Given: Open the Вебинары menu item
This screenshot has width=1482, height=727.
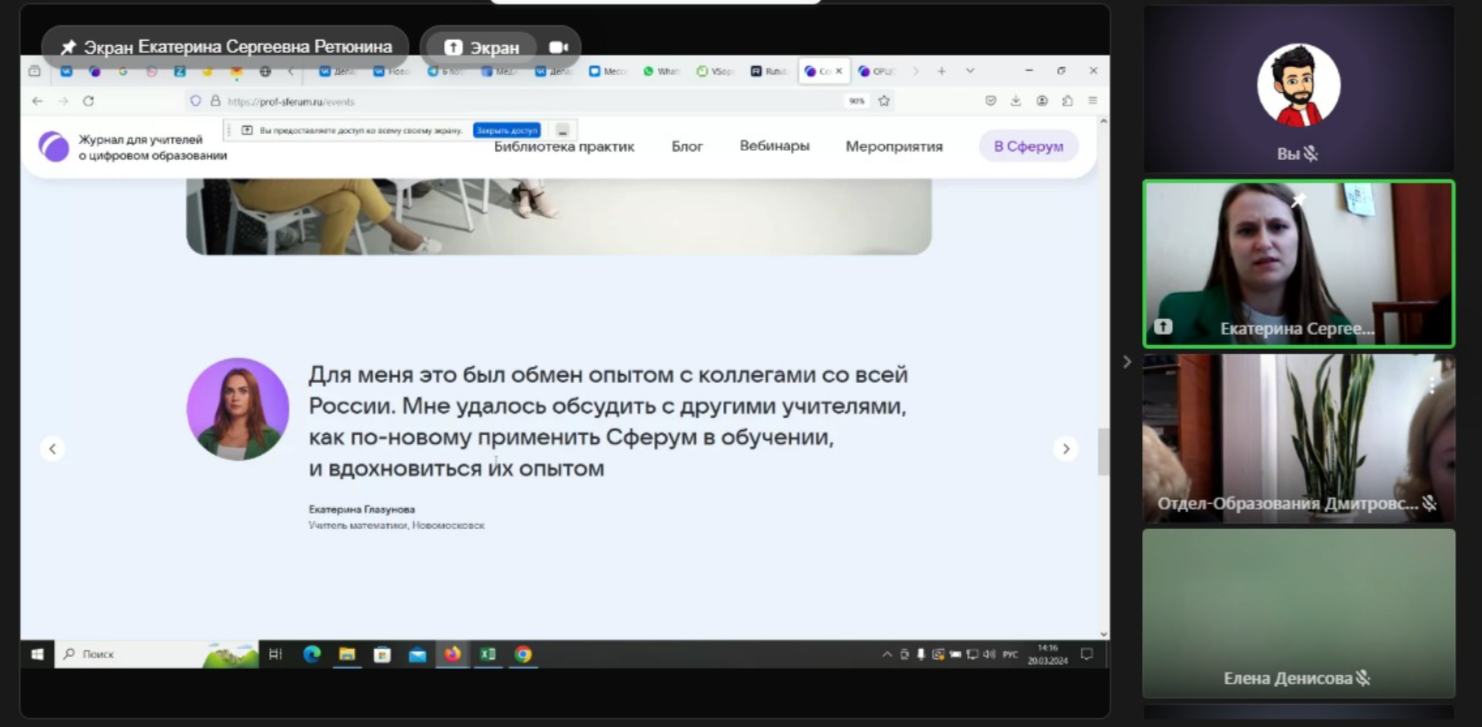Looking at the screenshot, I should (x=774, y=146).
